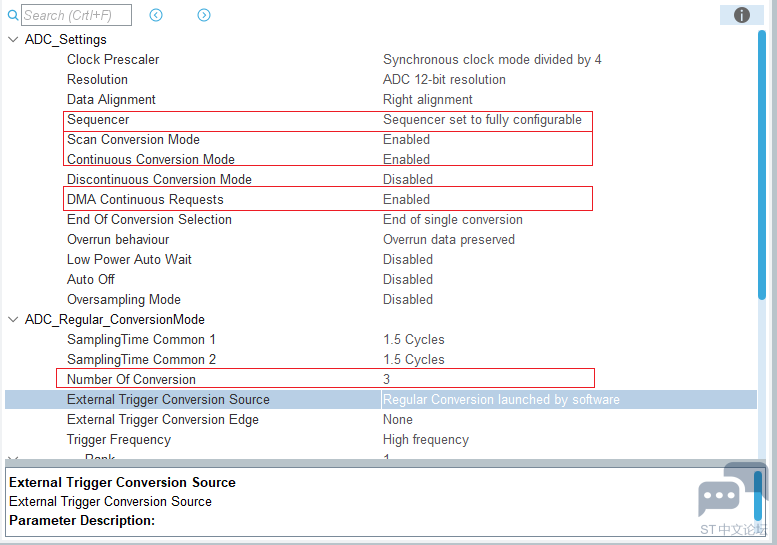The width and height of the screenshot is (777, 545).
Task: Open External Trigger Conversion Source value dropdown
Action: (569, 399)
